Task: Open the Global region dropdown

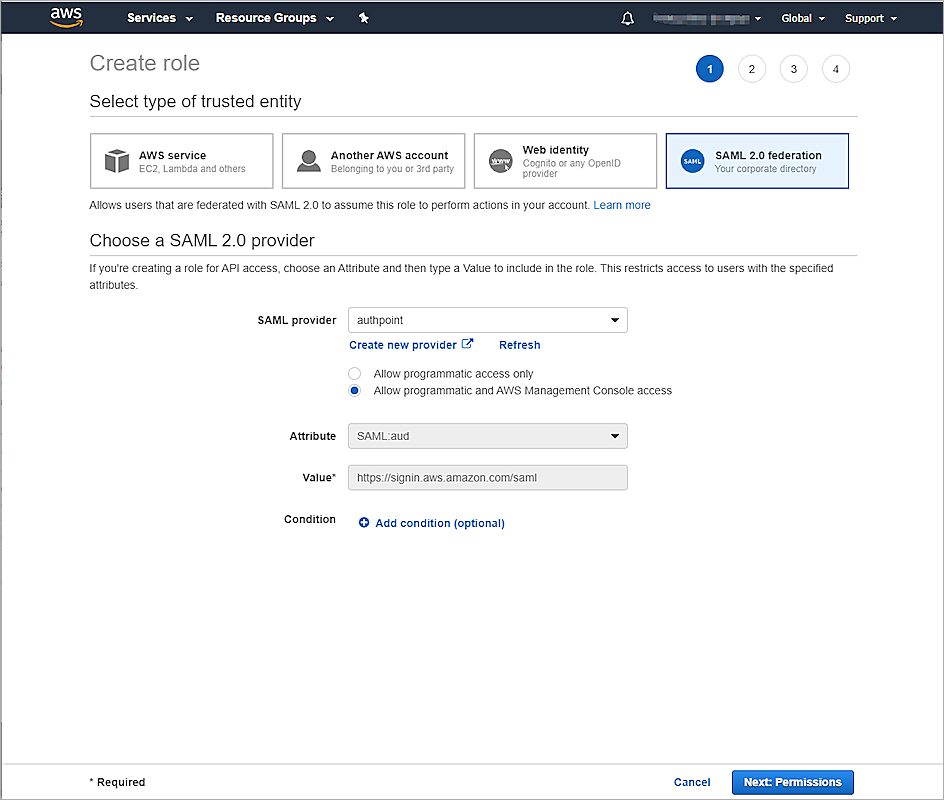Action: [803, 18]
